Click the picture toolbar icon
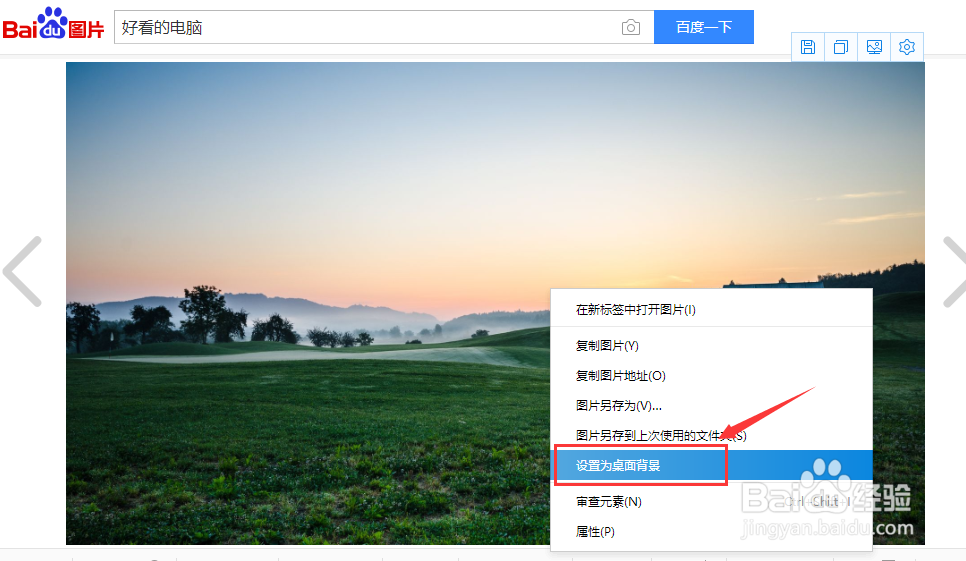The width and height of the screenshot is (966, 561). (x=874, y=47)
